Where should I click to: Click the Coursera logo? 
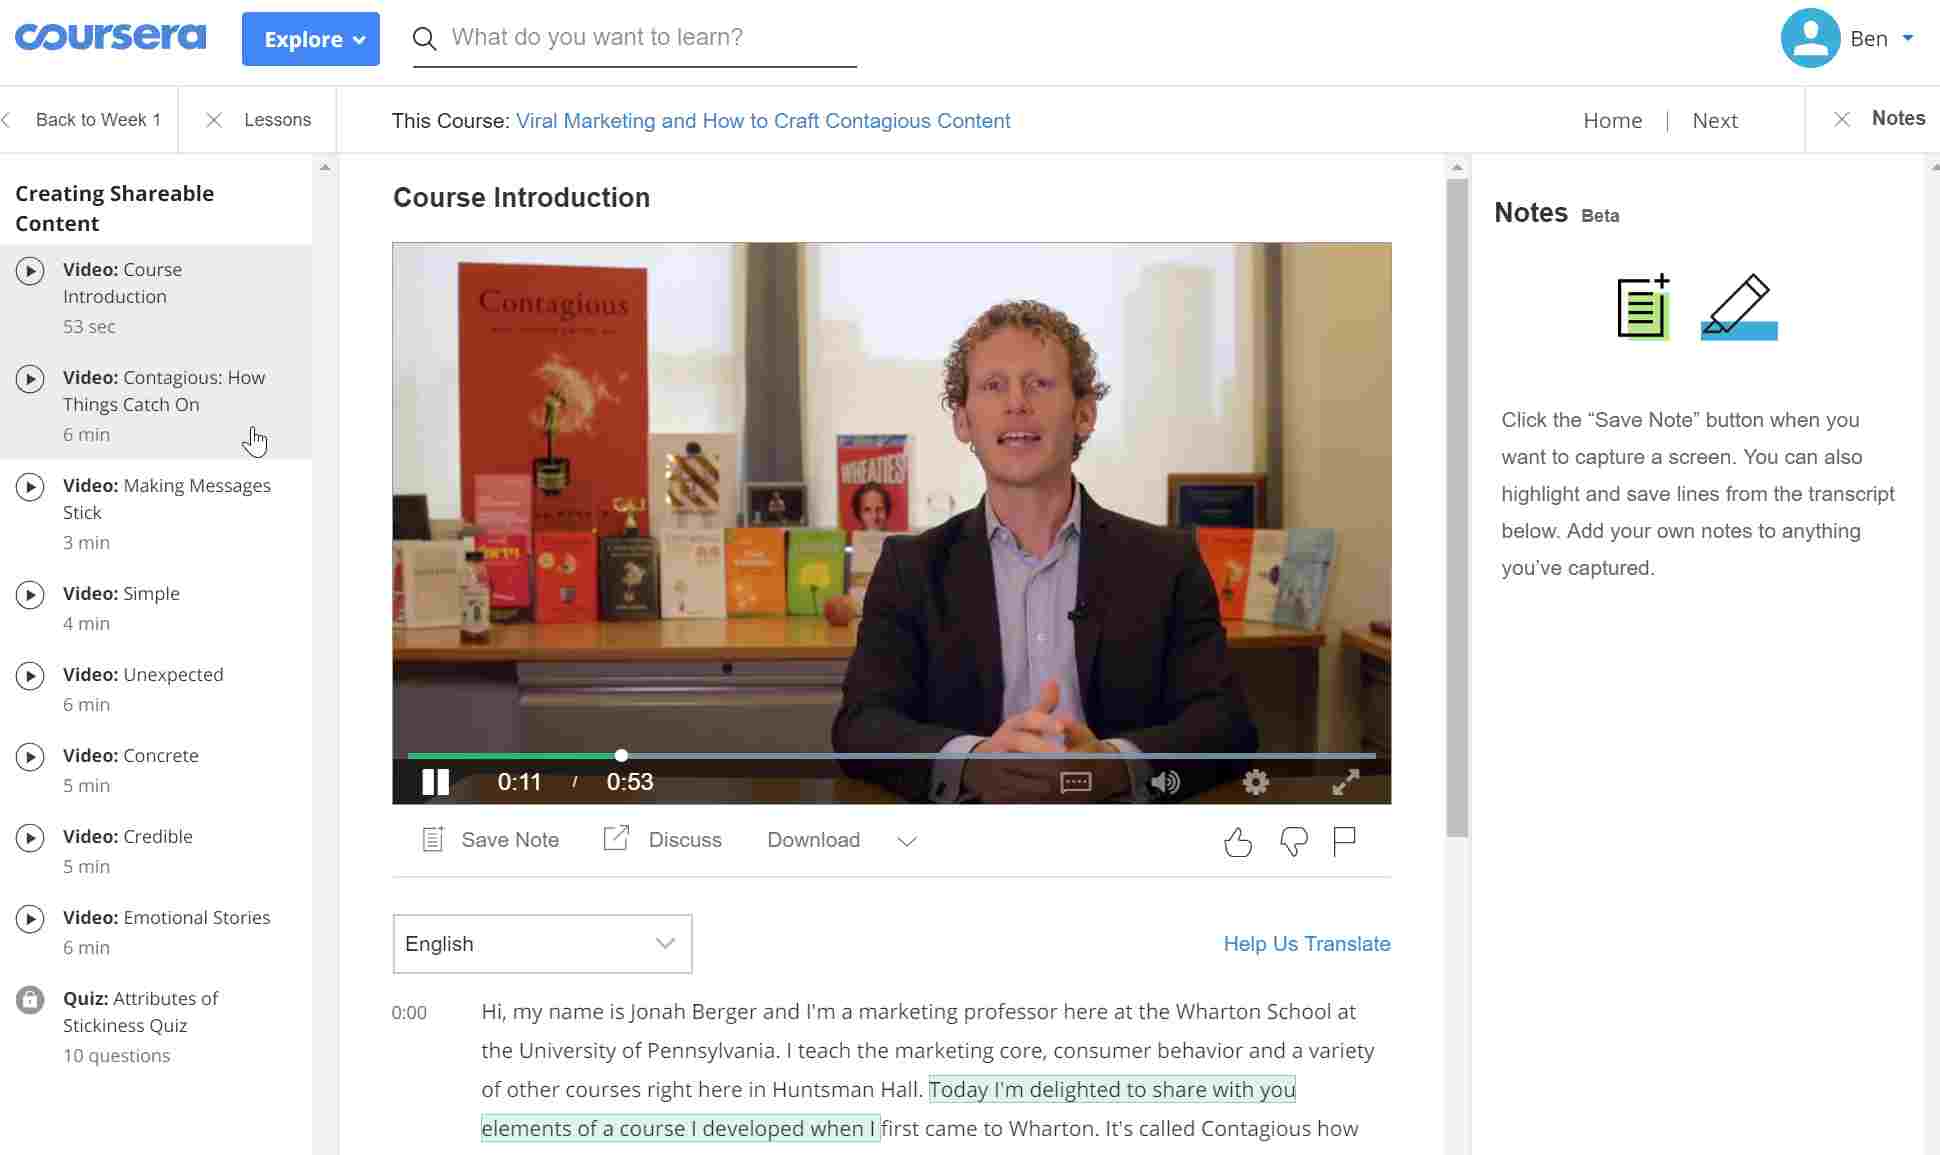[x=111, y=37]
